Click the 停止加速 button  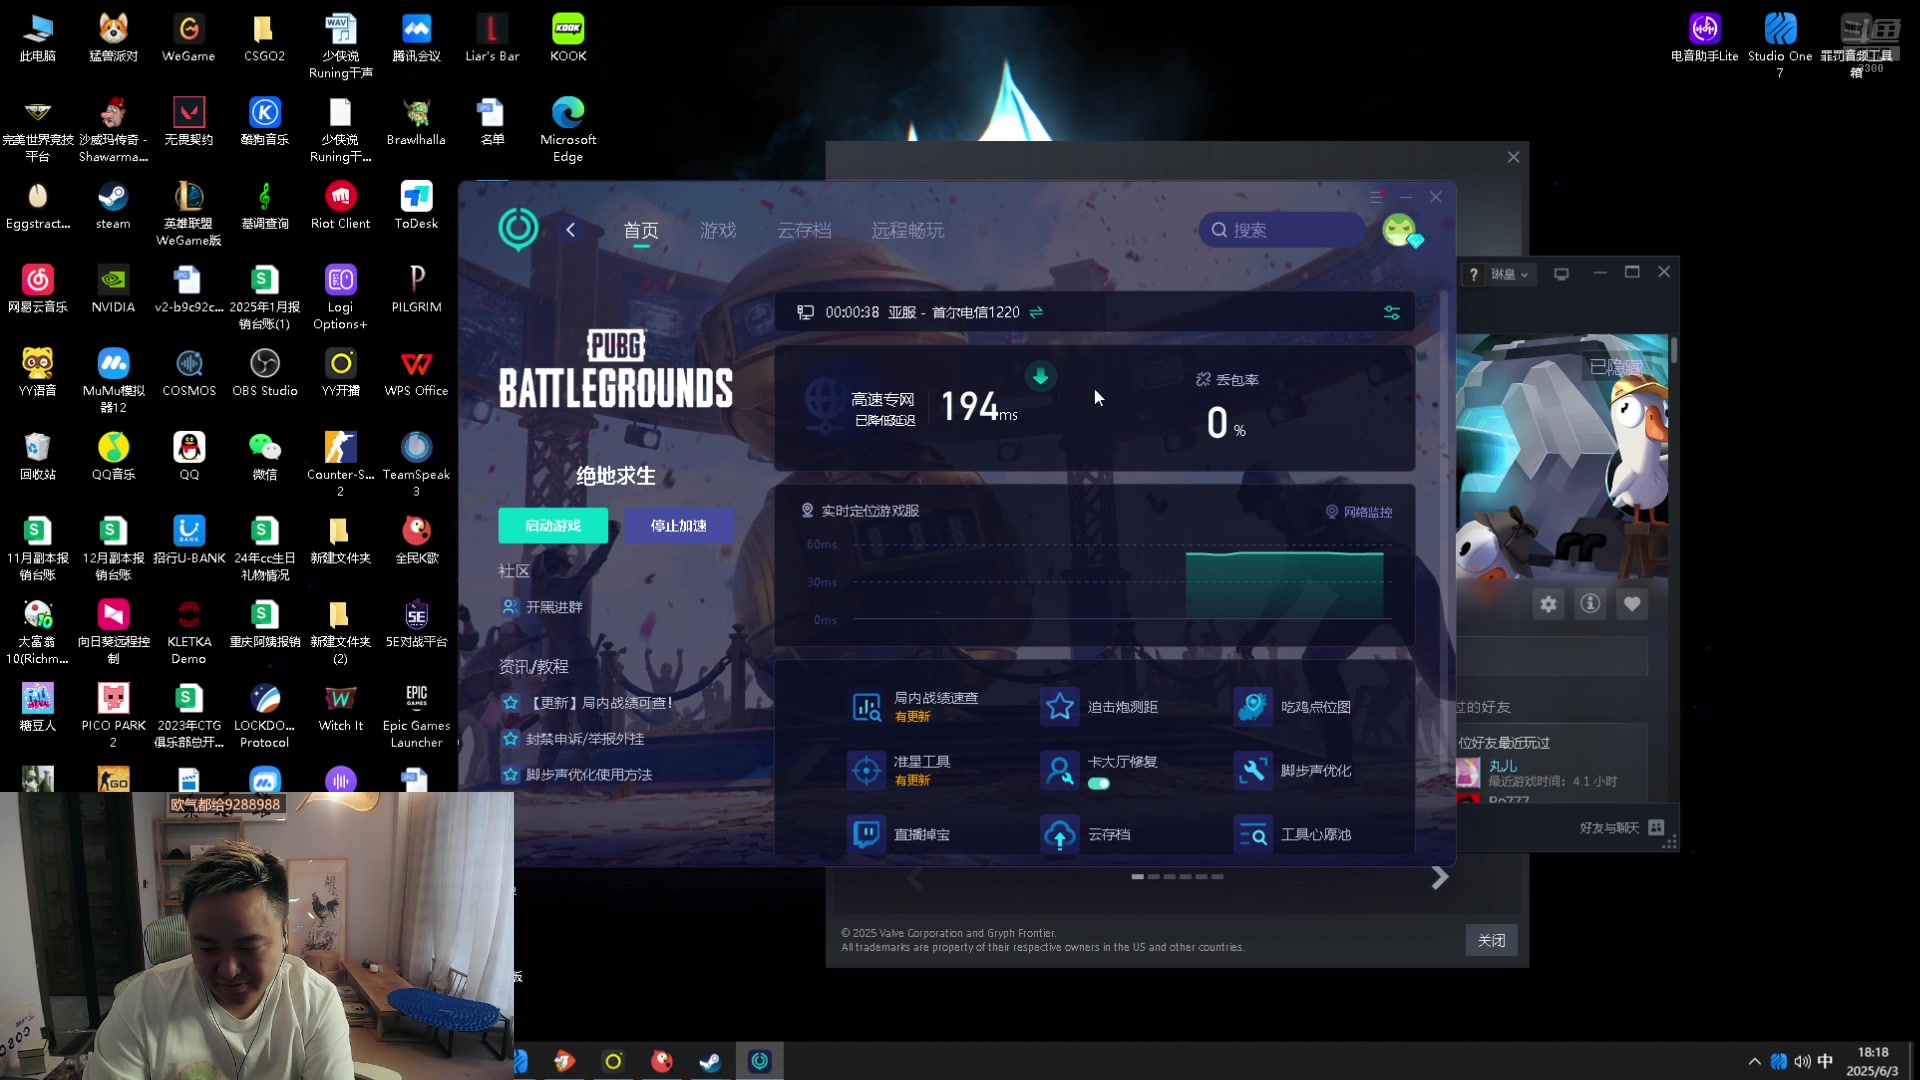(x=679, y=525)
